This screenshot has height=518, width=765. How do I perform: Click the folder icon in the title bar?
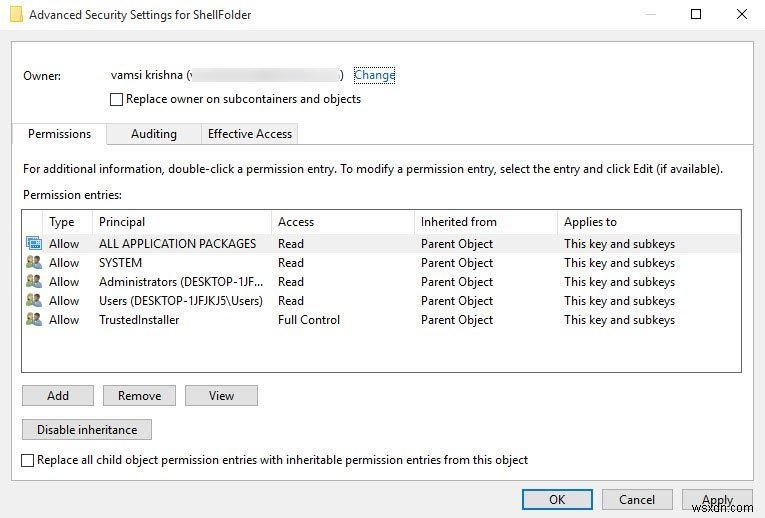pyautogui.click(x=16, y=14)
